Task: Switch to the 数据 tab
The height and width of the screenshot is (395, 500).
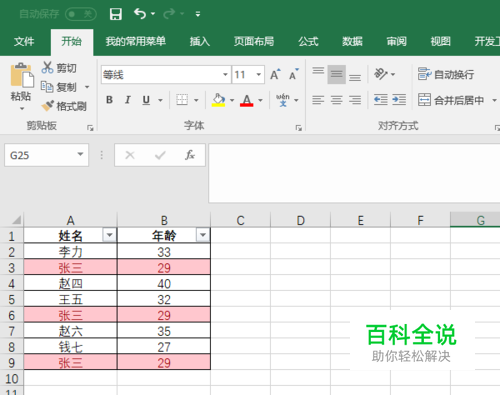Action: 352,41
